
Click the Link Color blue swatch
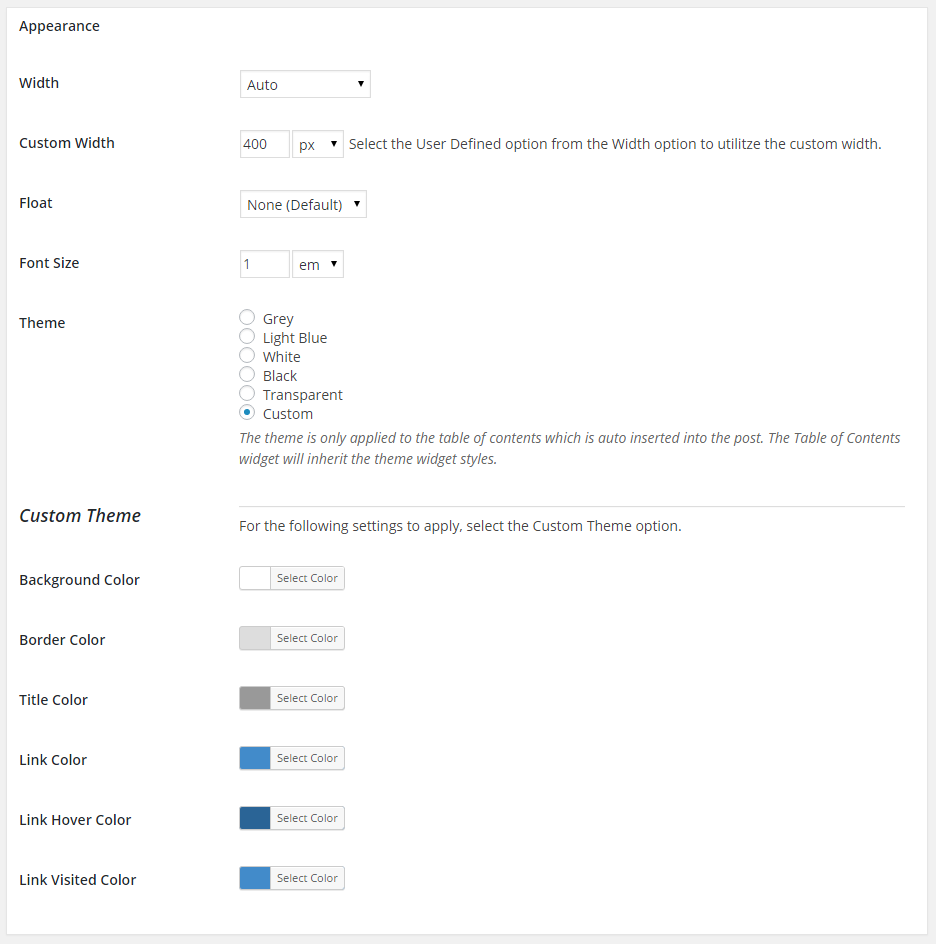click(x=255, y=758)
